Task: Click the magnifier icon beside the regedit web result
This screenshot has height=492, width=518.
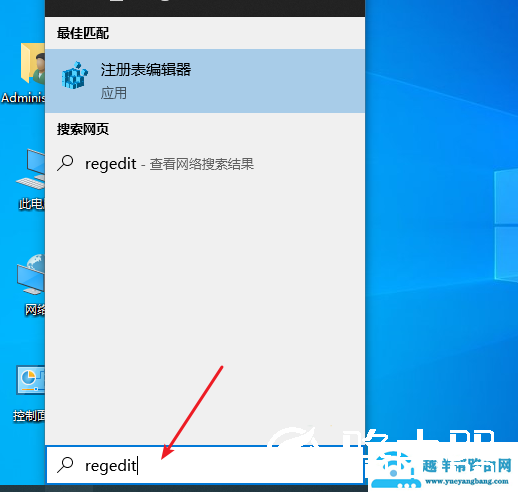Action: tap(65, 163)
